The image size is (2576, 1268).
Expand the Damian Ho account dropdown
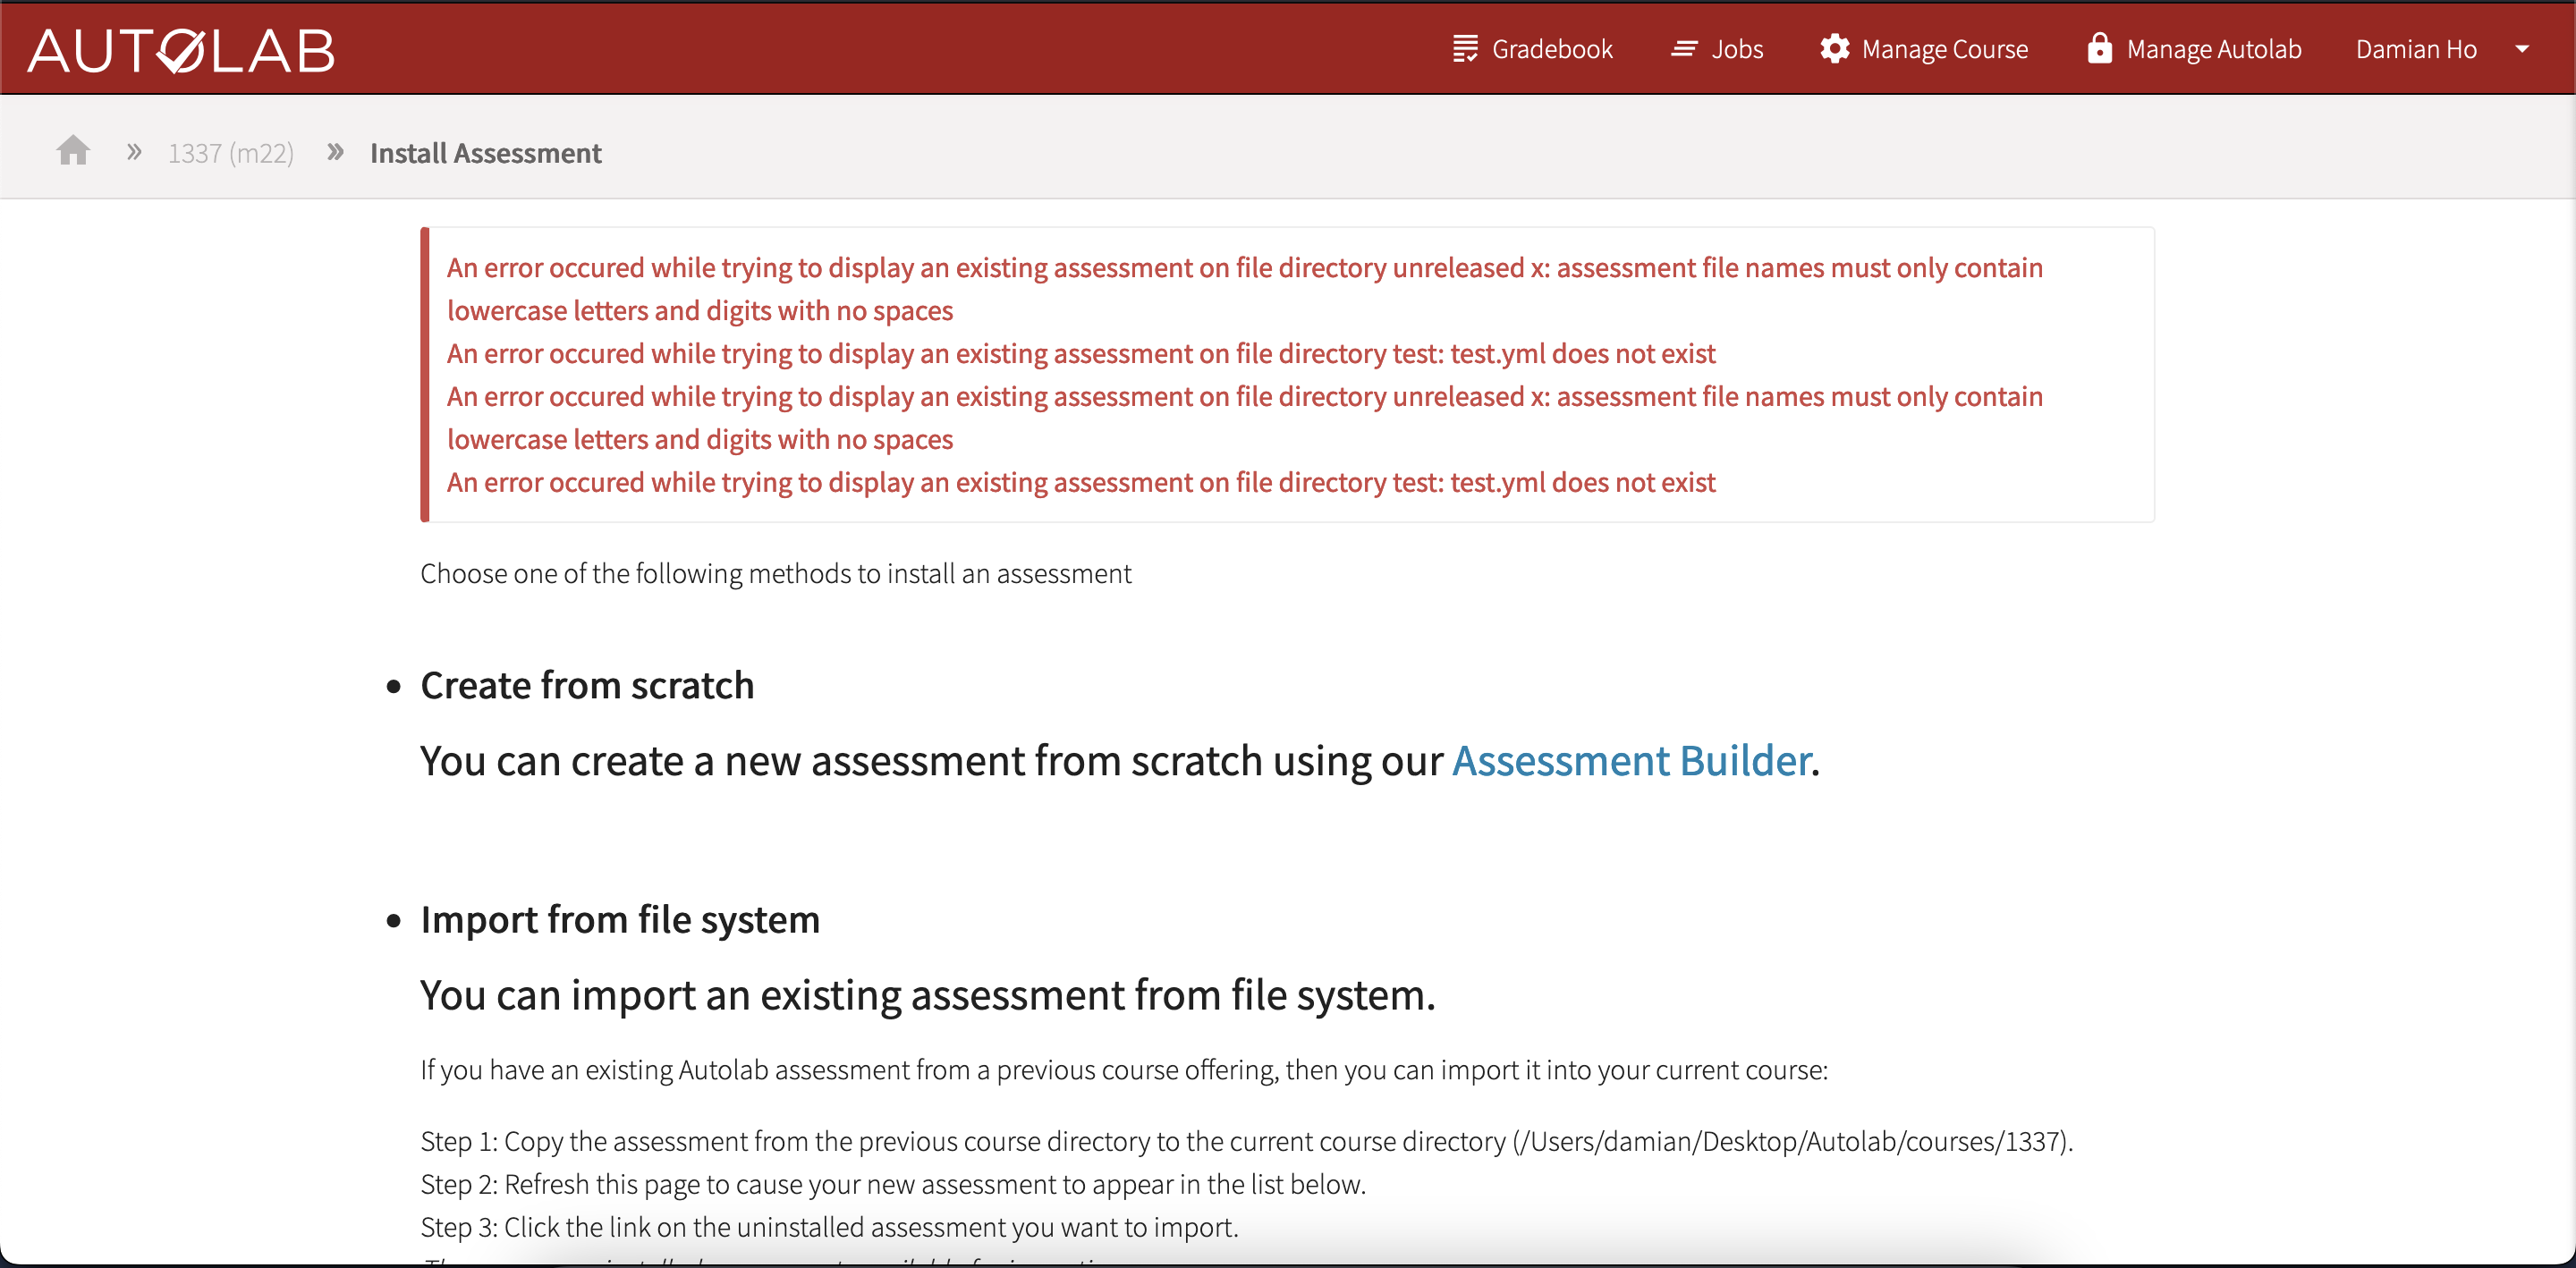point(2416,48)
